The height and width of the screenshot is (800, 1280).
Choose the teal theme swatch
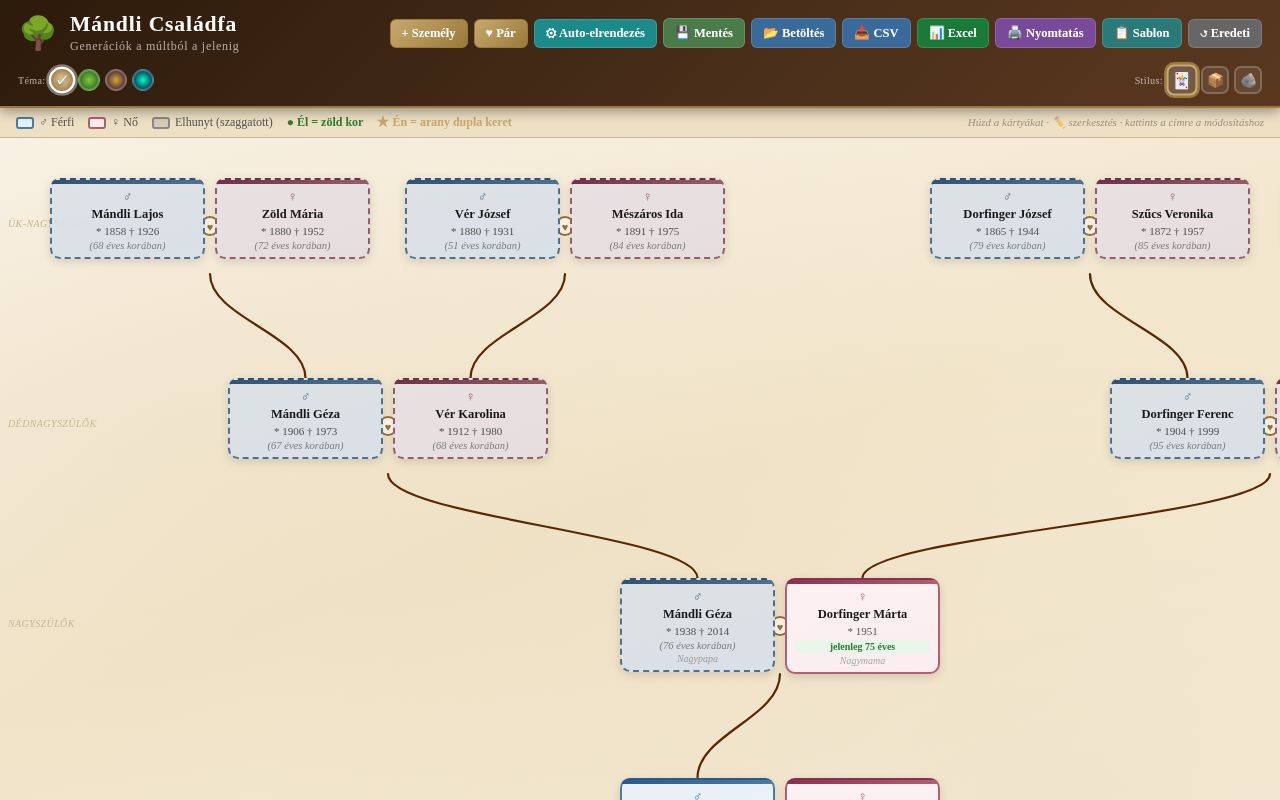point(143,80)
